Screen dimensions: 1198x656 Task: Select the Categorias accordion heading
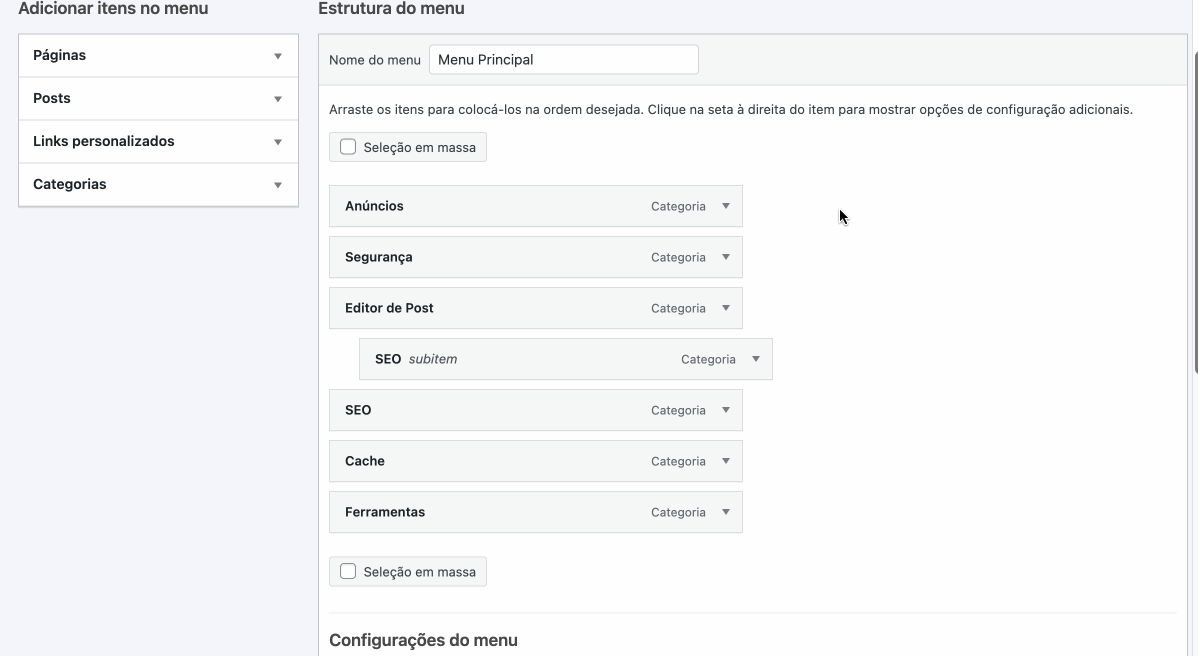(x=158, y=185)
